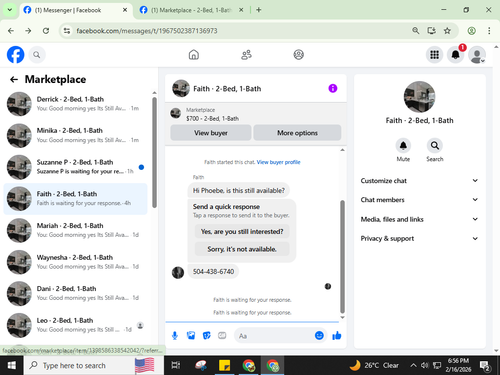
Task: Select Faith's conversation in the list
Action: pos(75,199)
